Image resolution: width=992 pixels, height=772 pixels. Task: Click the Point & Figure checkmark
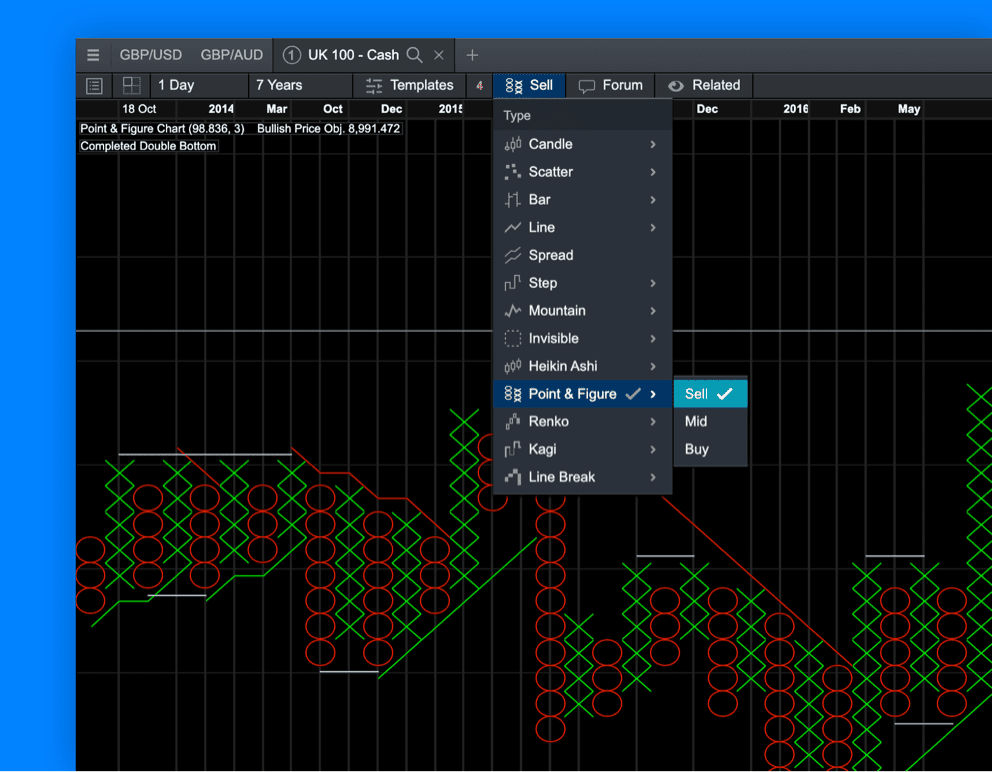(633, 394)
